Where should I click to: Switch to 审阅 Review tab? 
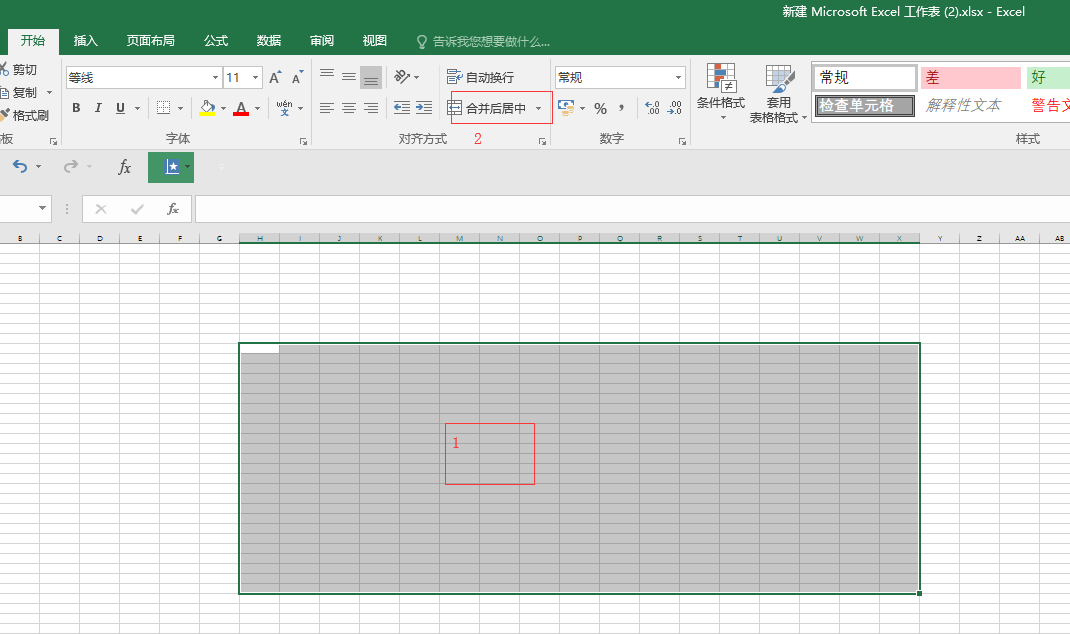tap(322, 41)
